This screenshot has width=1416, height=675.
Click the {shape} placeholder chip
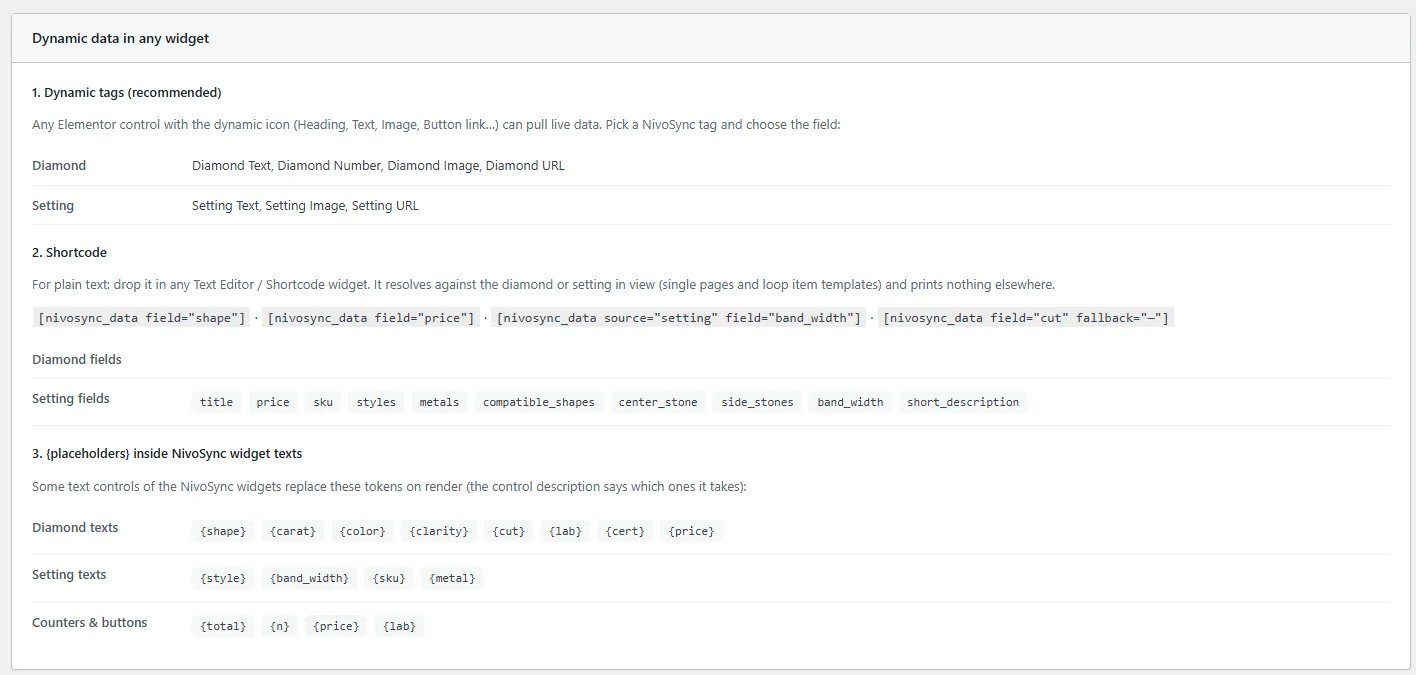[223, 531]
